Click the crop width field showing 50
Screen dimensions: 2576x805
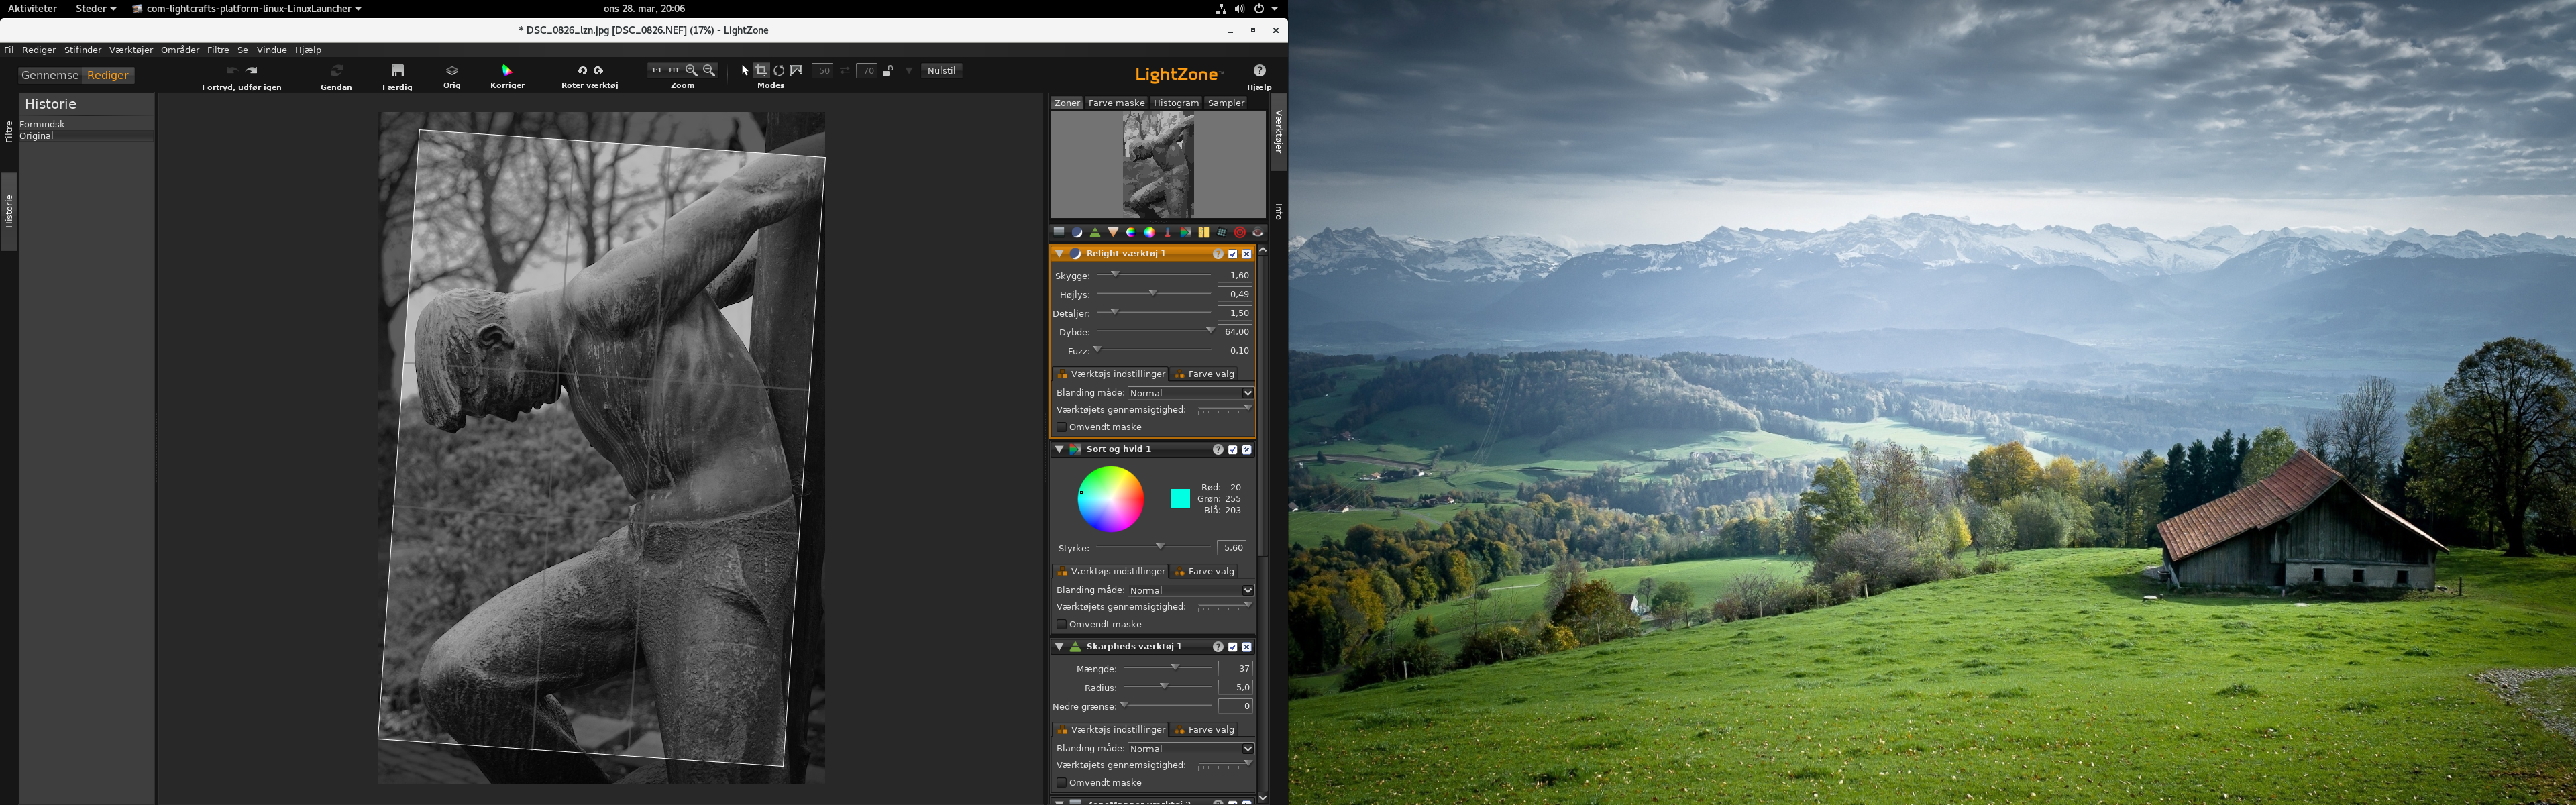(x=822, y=70)
